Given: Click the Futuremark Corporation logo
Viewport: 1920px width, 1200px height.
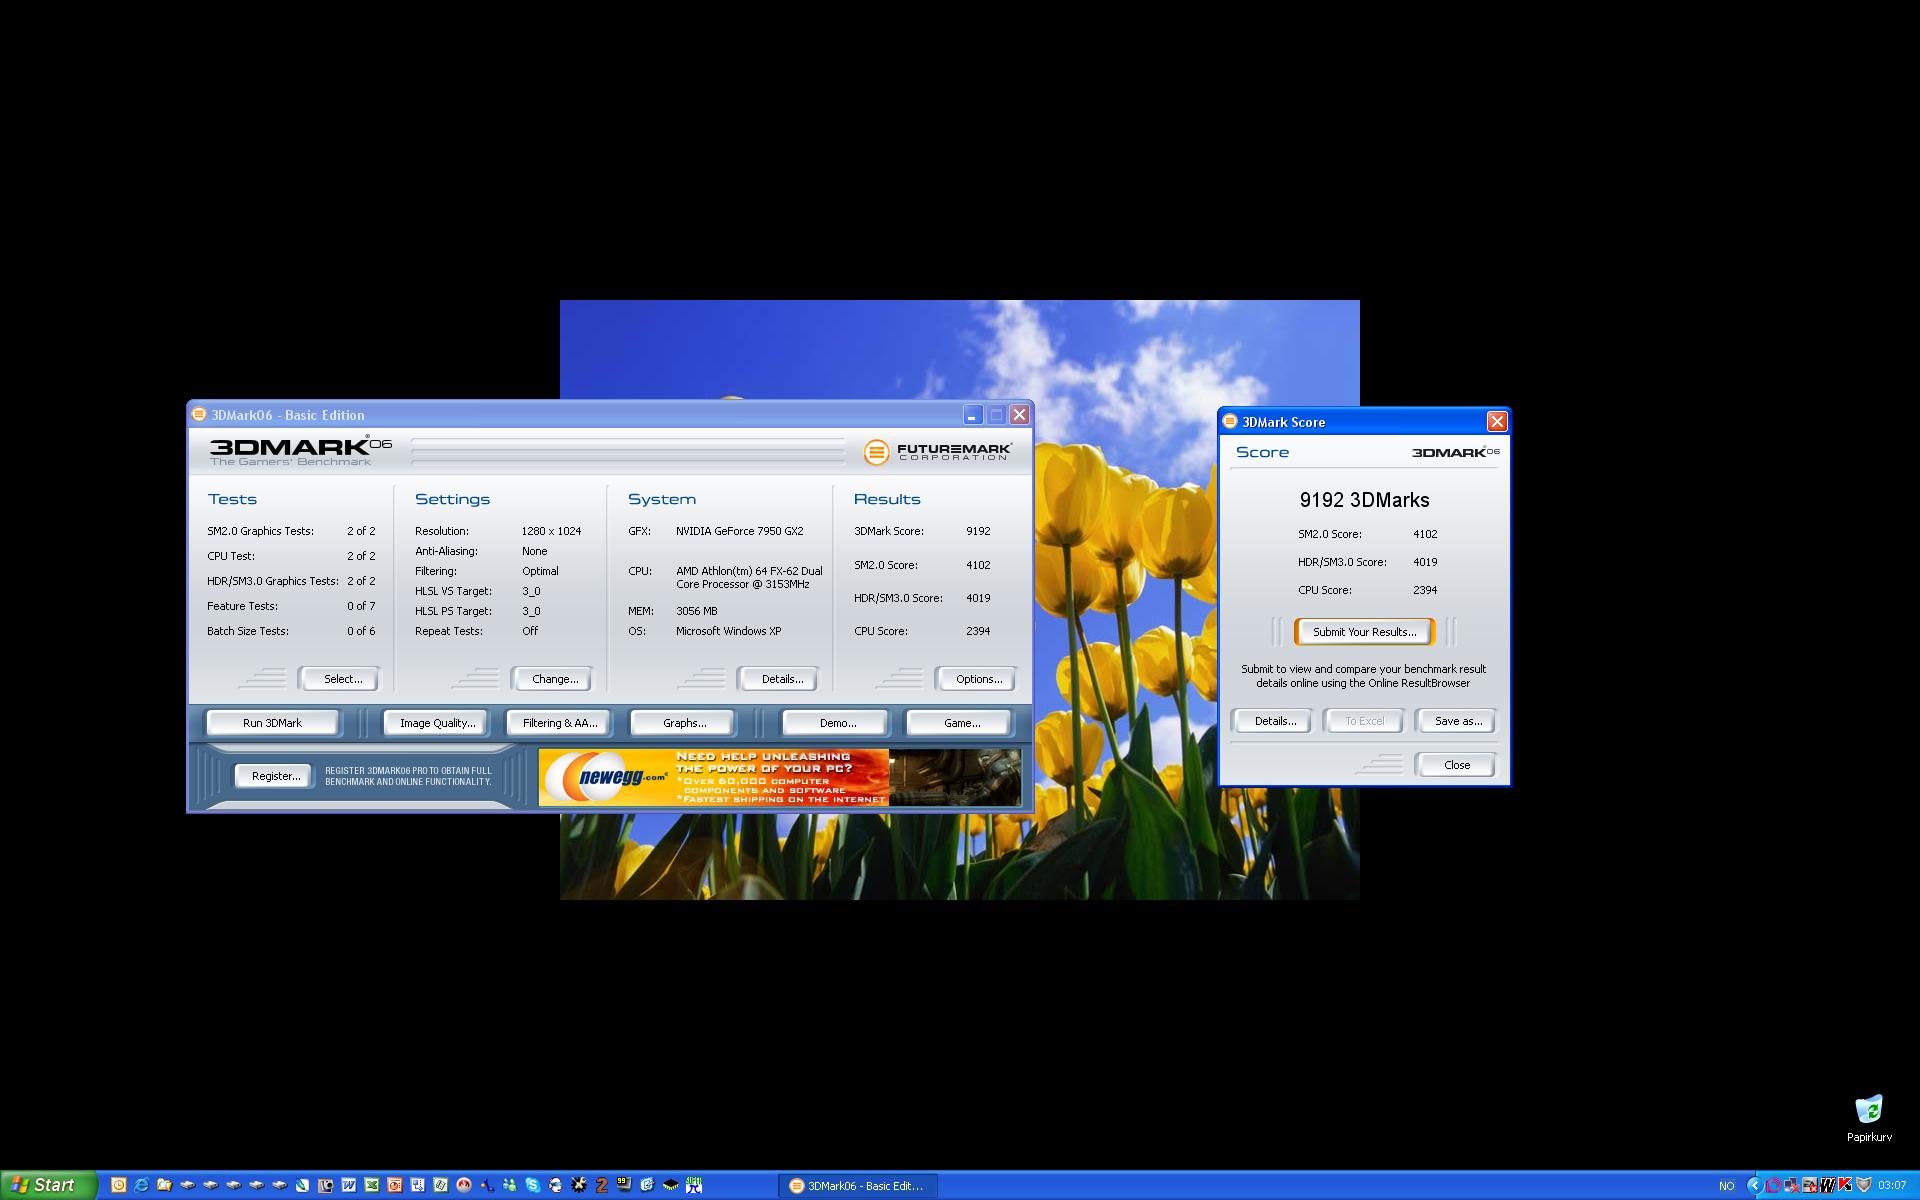Looking at the screenshot, I should (937, 452).
